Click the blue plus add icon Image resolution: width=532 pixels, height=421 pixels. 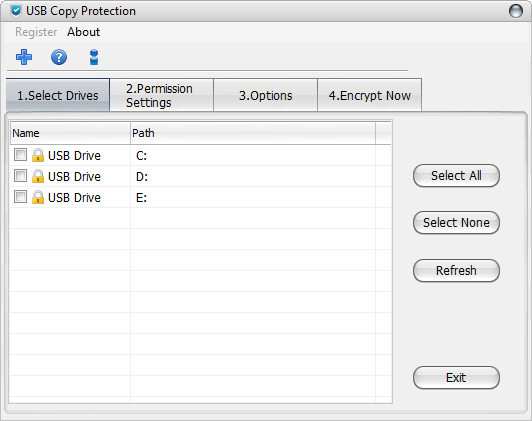24,57
